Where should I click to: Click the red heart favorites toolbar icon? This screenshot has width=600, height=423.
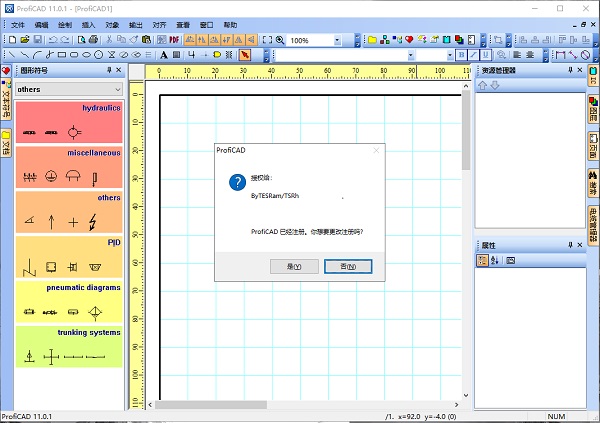(409, 40)
